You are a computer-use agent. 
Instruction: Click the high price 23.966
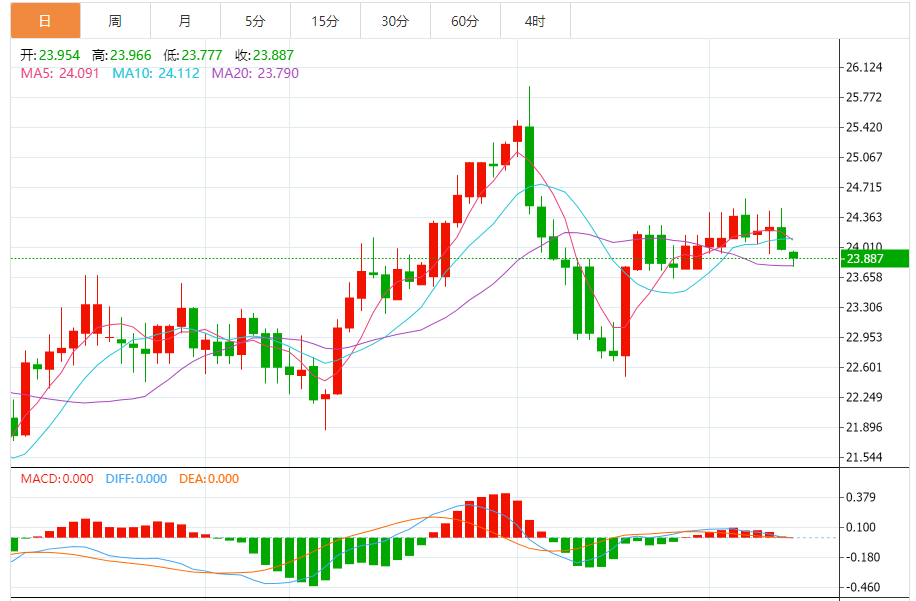tap(130, 55)
